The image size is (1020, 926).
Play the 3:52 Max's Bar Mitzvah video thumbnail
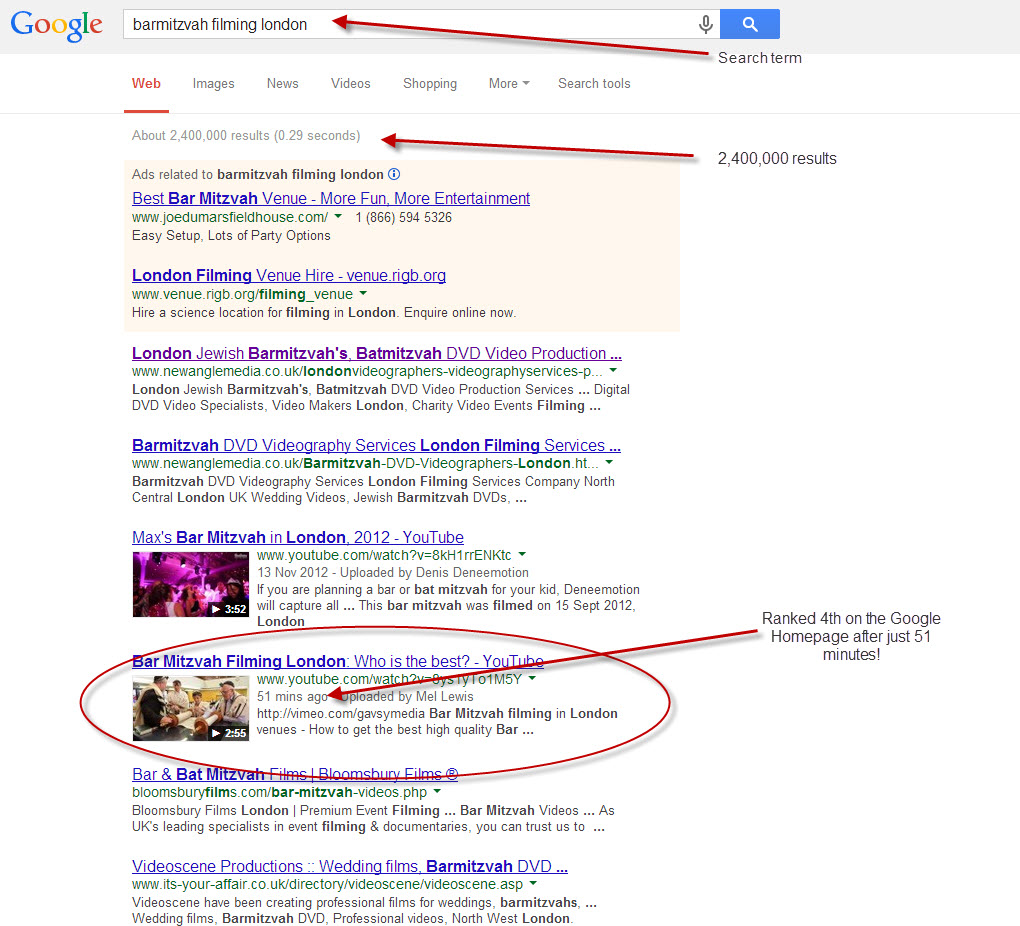[191, 584]
